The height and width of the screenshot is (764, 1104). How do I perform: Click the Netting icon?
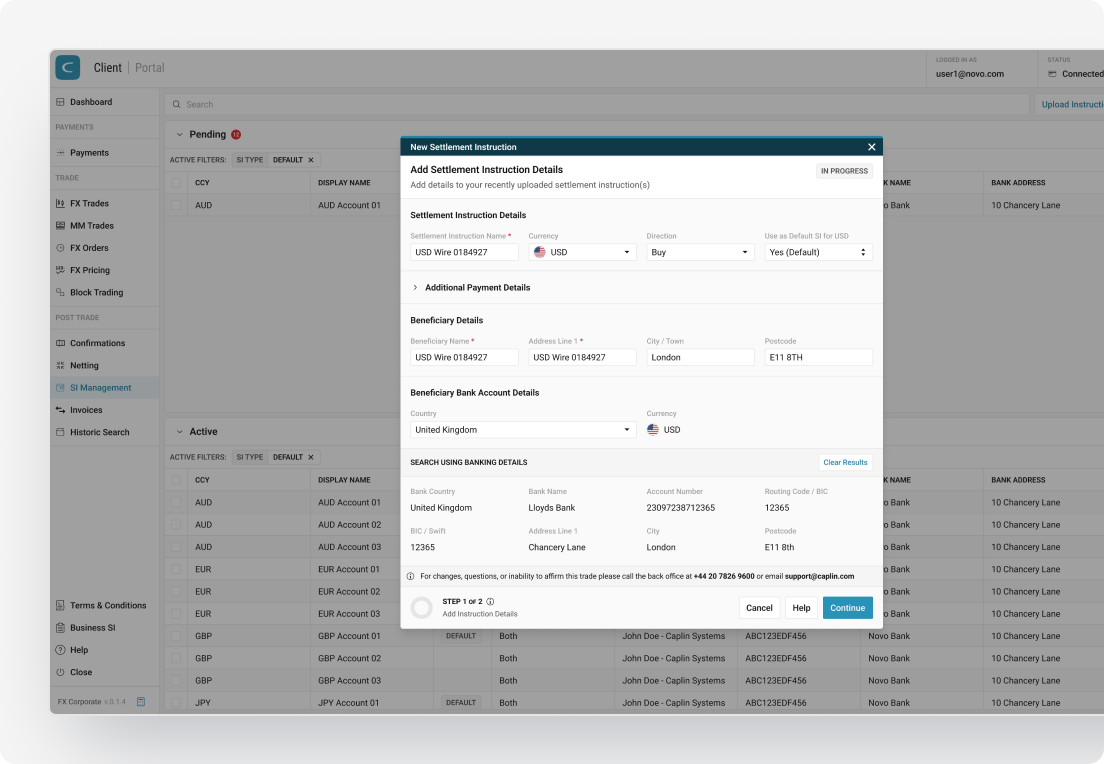[61, 365]
